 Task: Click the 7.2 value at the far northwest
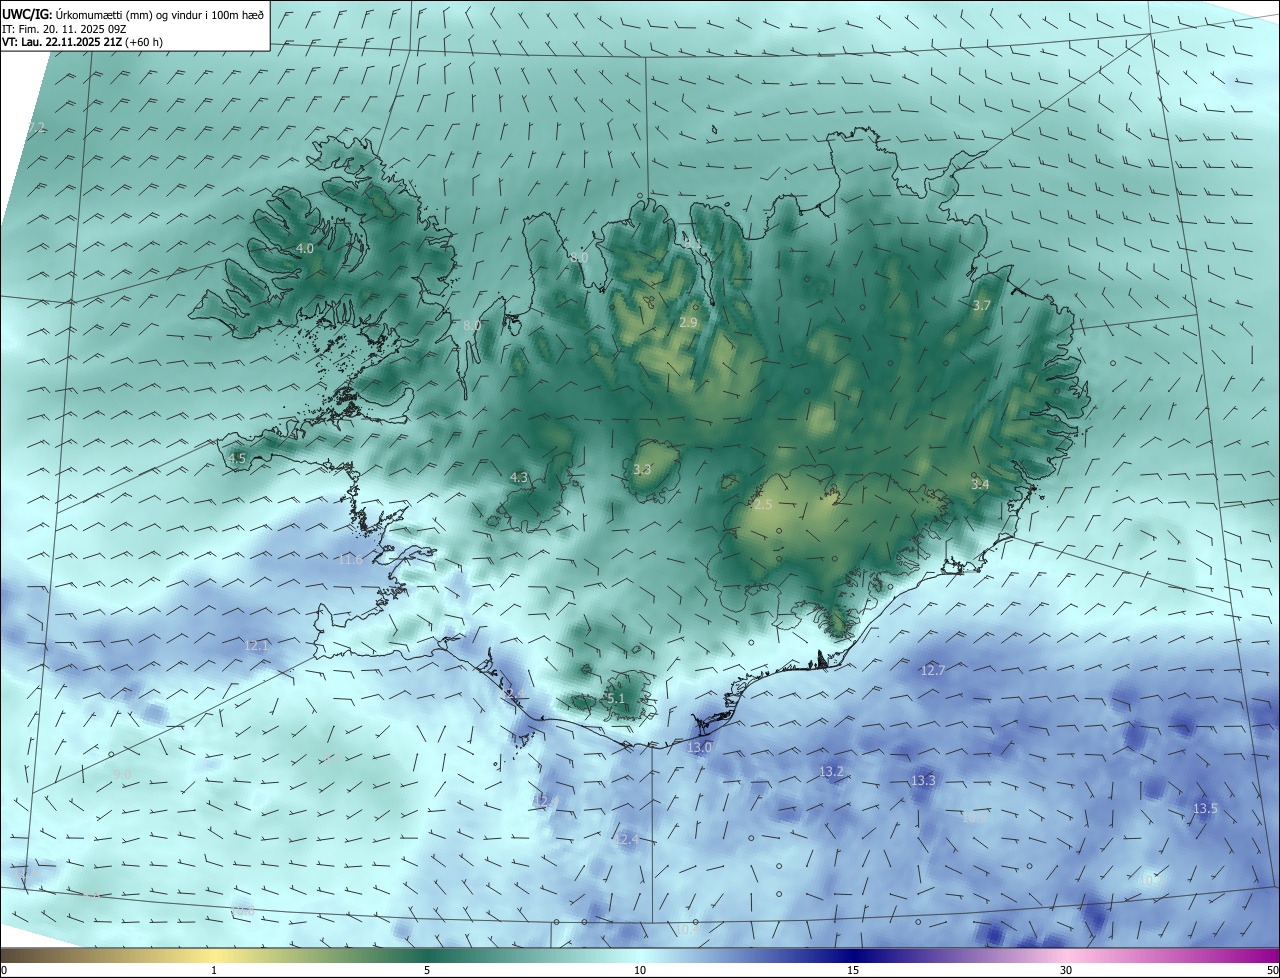[x=36, y=127]
